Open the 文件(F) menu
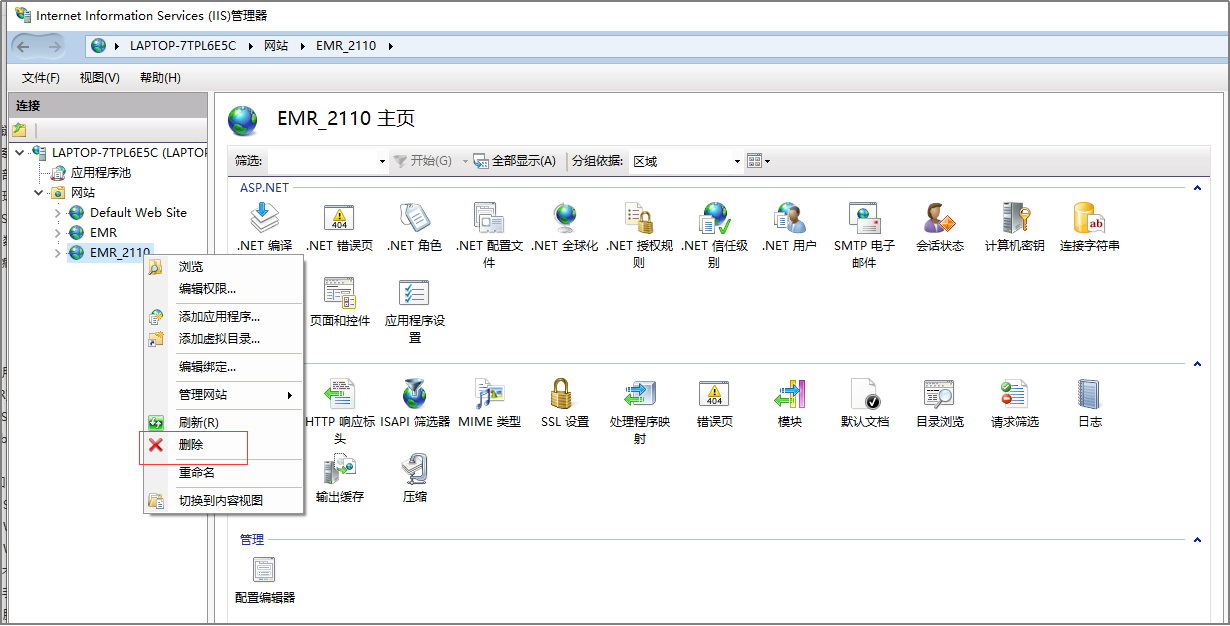 41,78
